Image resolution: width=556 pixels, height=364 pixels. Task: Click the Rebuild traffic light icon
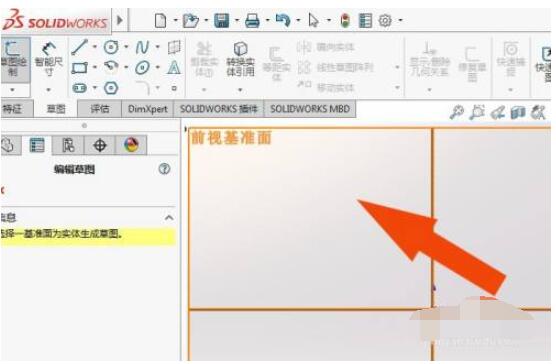pos(344,21)
